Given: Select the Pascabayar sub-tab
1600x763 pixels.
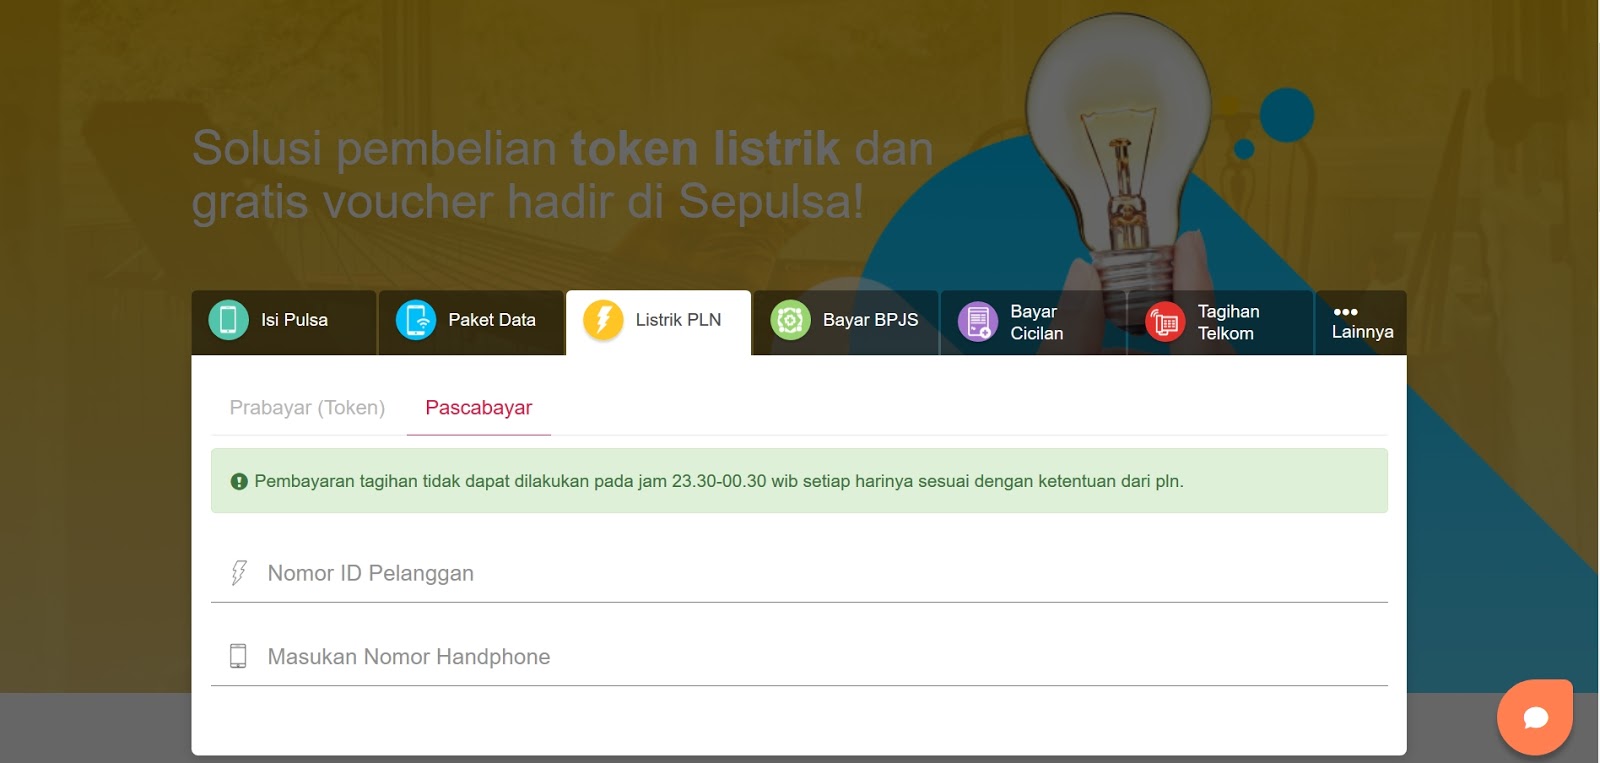Looking at the screenshot, I should coord(479,408).
